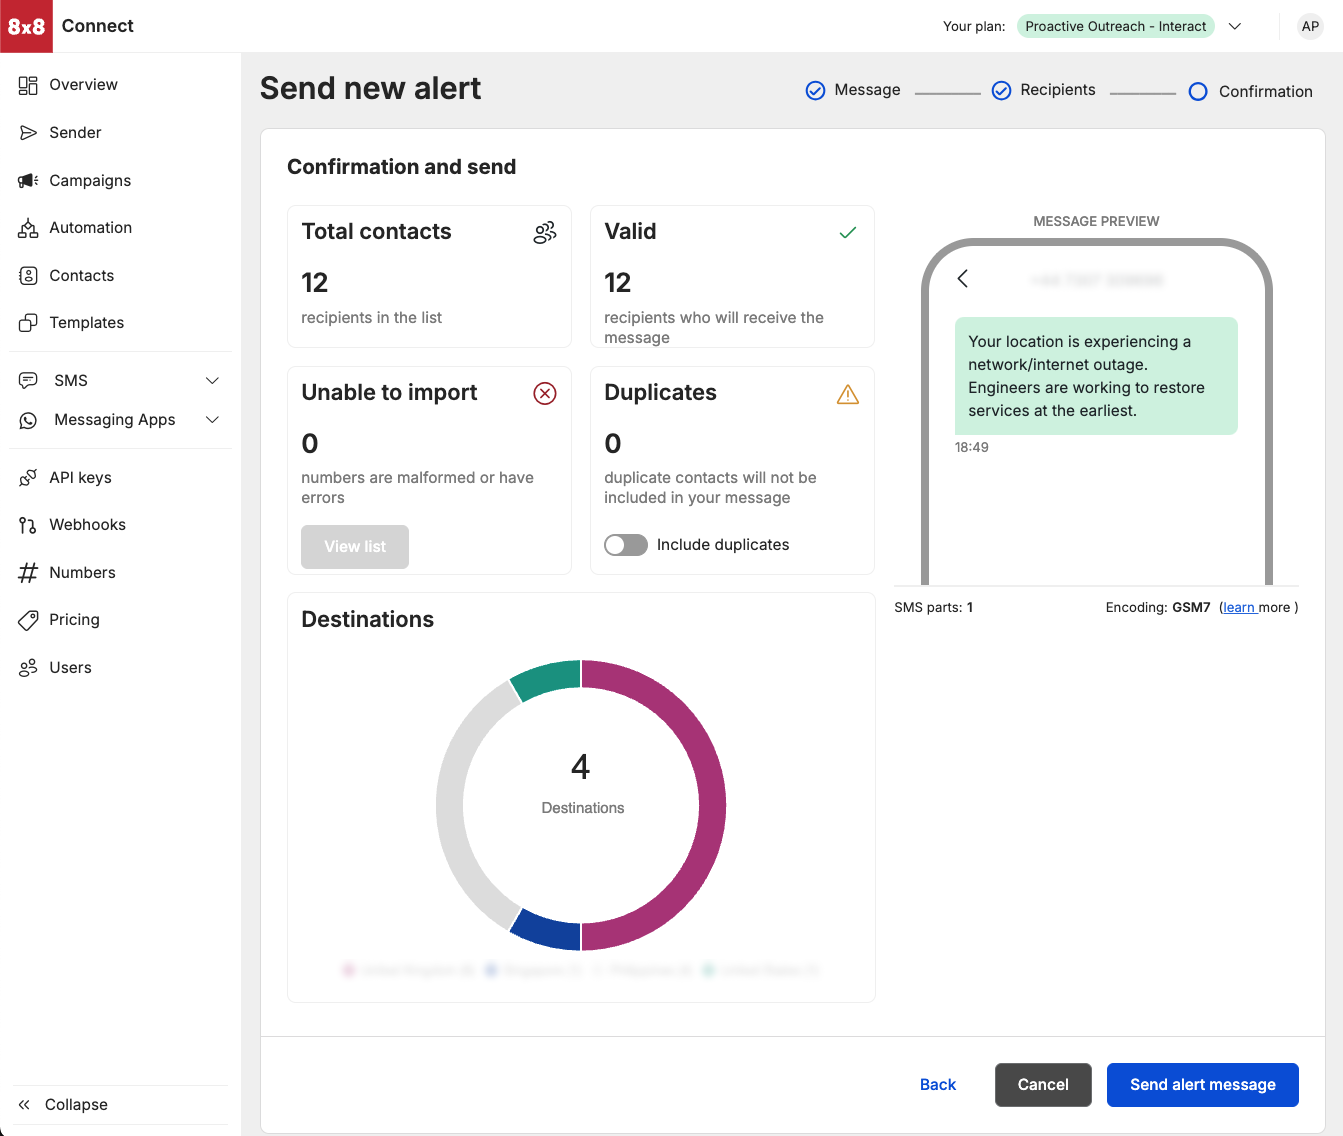Open Webhooks settings

click(x=87, y=525)
